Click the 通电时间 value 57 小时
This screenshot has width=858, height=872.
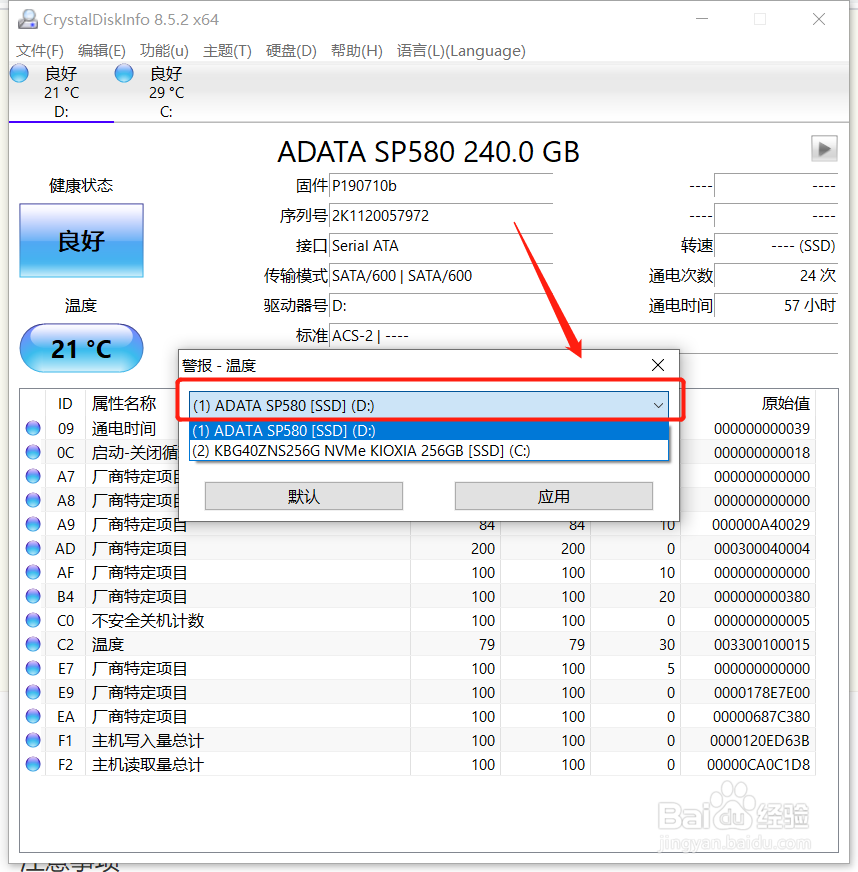(776, 306)
